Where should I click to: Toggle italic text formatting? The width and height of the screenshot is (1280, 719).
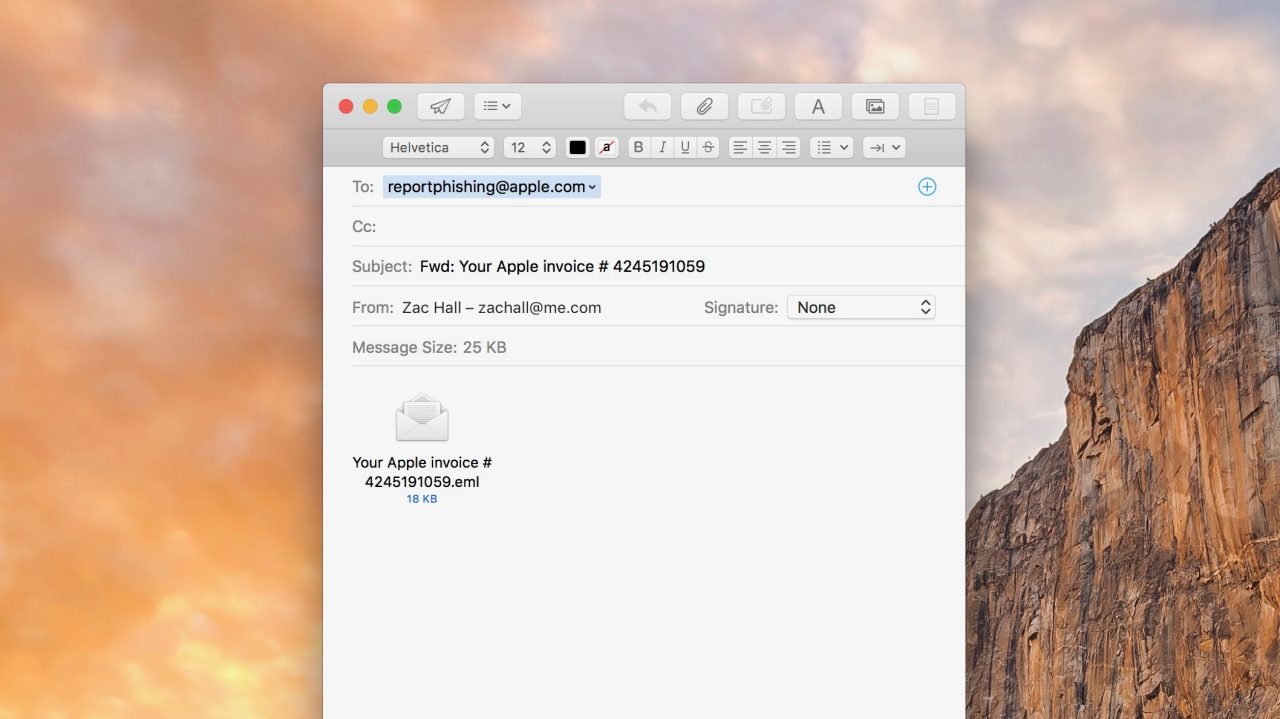coord(661,147)
